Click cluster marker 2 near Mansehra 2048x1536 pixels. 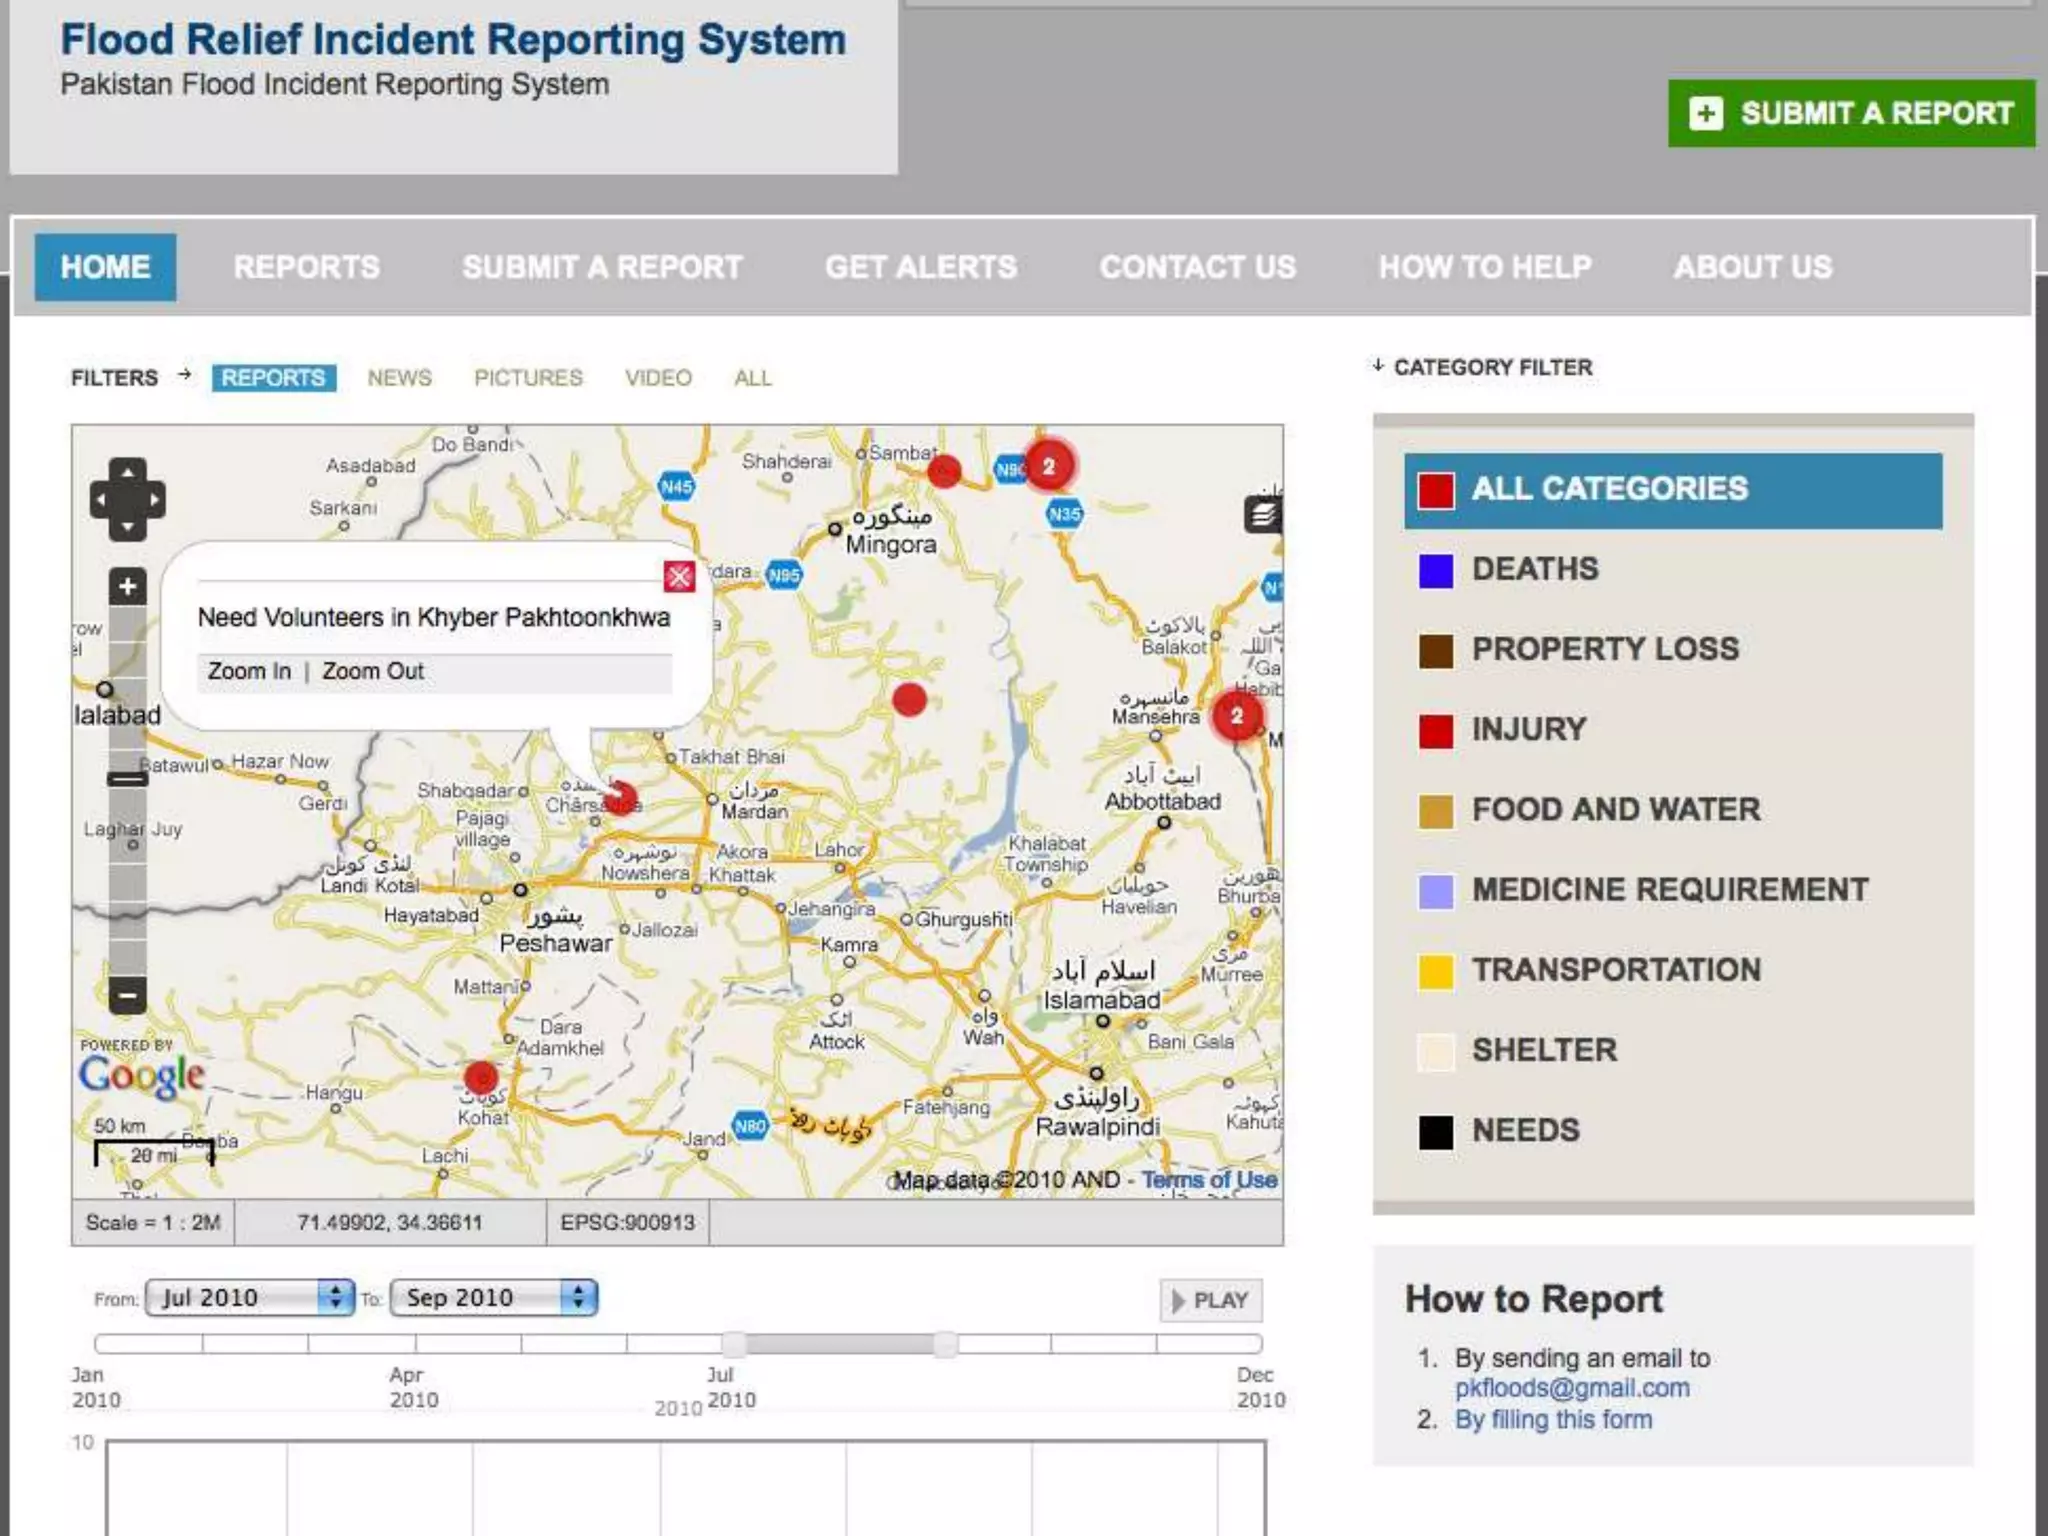[1237, 716]
